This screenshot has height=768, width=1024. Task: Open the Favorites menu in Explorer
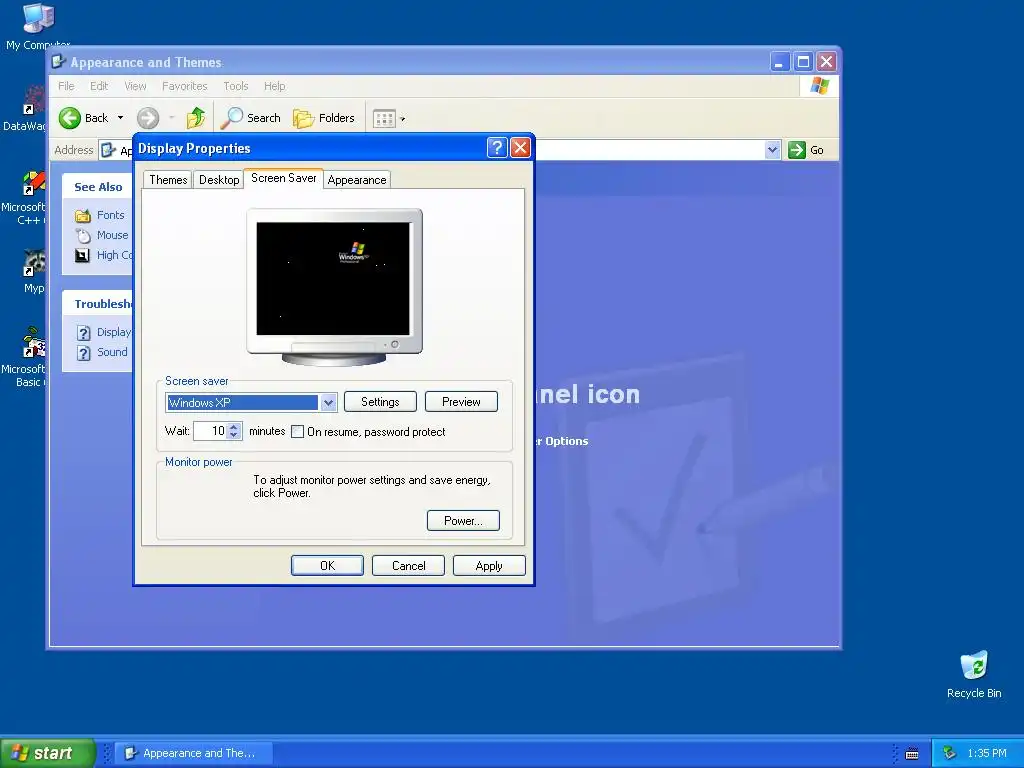click(184, 86)
